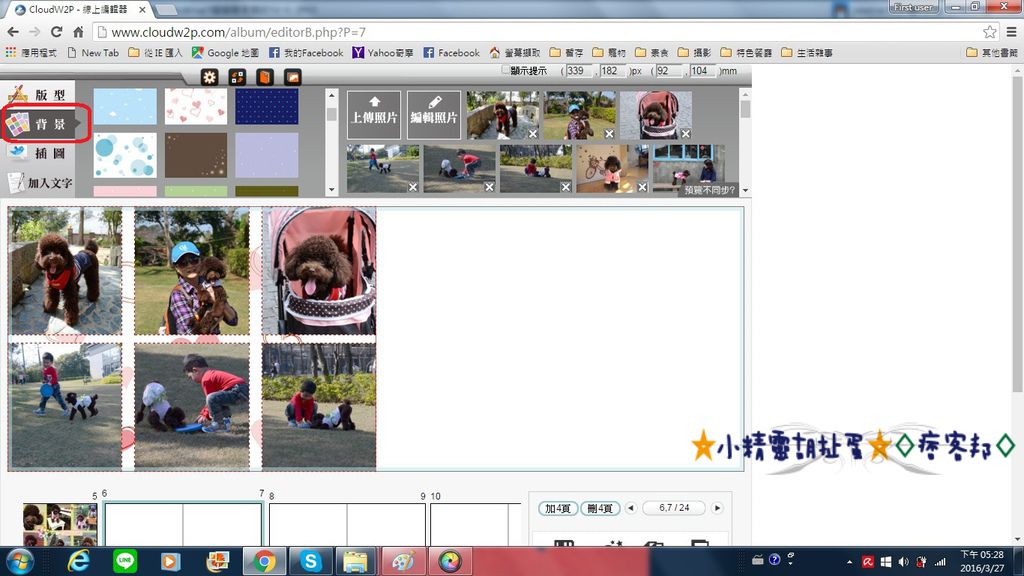The image size is (1024, 576).
Task: Choose the light blue cloud background
Action: coord(125,106)
